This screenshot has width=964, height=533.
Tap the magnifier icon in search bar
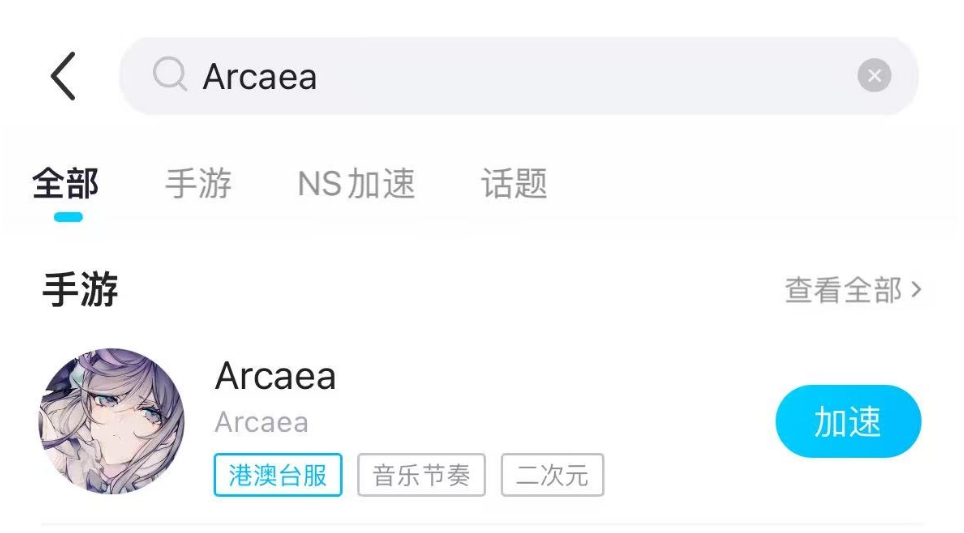tap(170, 75)
